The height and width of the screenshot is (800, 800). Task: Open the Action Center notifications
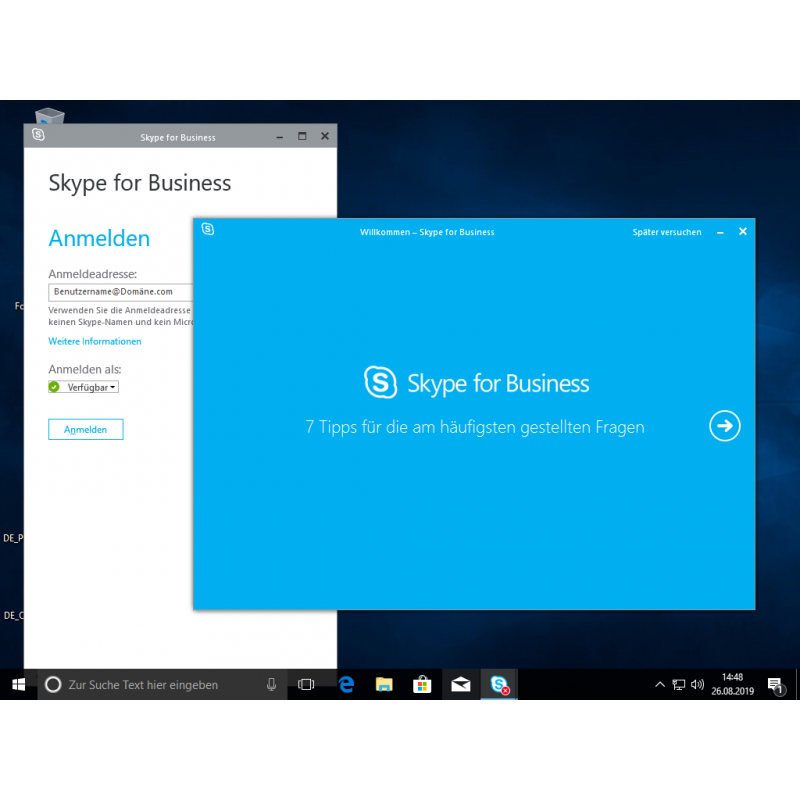point(775,685)
